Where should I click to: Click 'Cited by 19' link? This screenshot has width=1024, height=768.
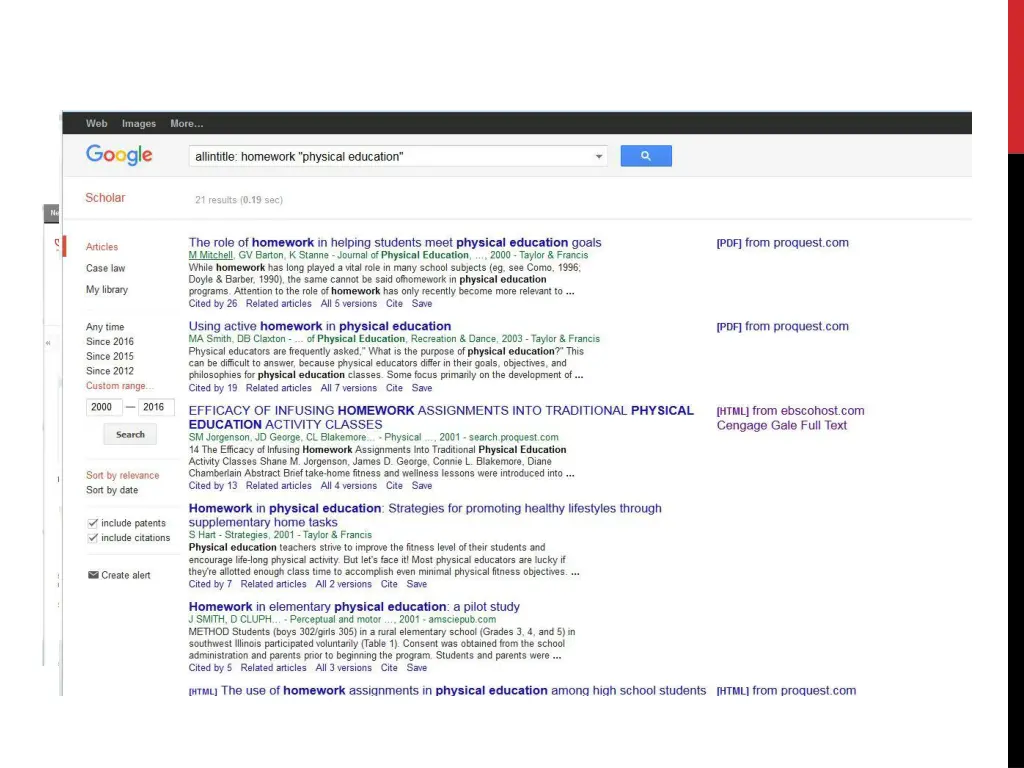point(213,388)
